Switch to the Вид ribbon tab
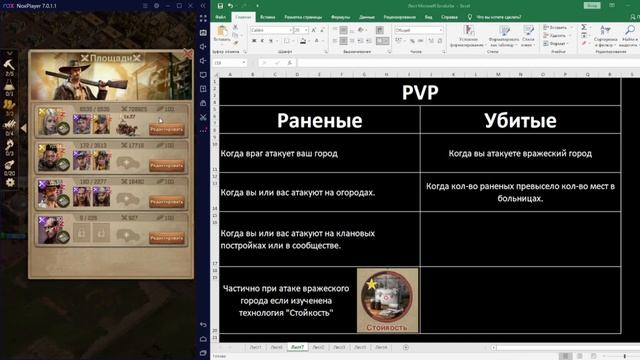Image resolution: width=640 pixels, height=360 pixels. click(x=428, y=17)
